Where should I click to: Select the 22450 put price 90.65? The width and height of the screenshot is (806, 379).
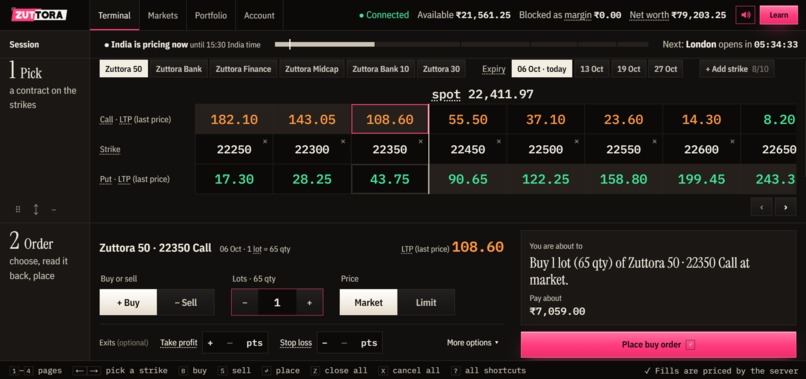468,179
